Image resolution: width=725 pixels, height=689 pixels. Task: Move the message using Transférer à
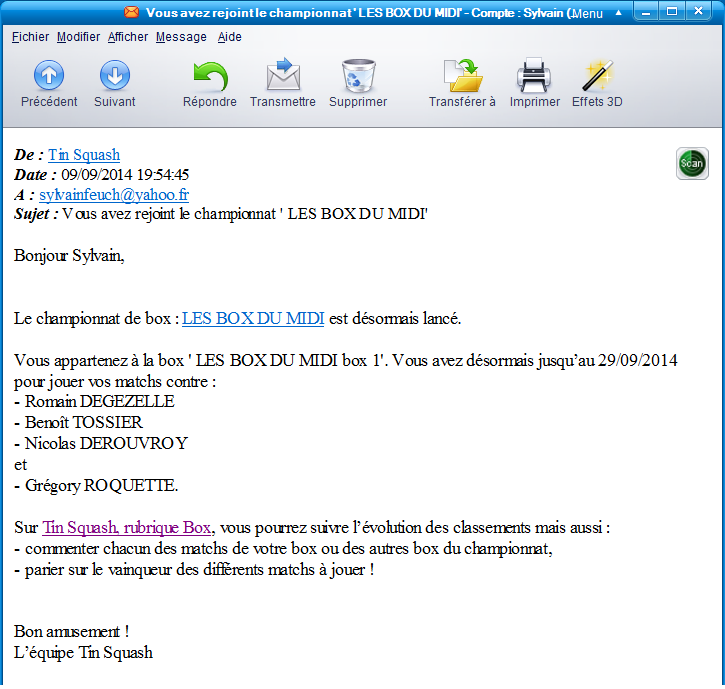(x=462, y=84)
